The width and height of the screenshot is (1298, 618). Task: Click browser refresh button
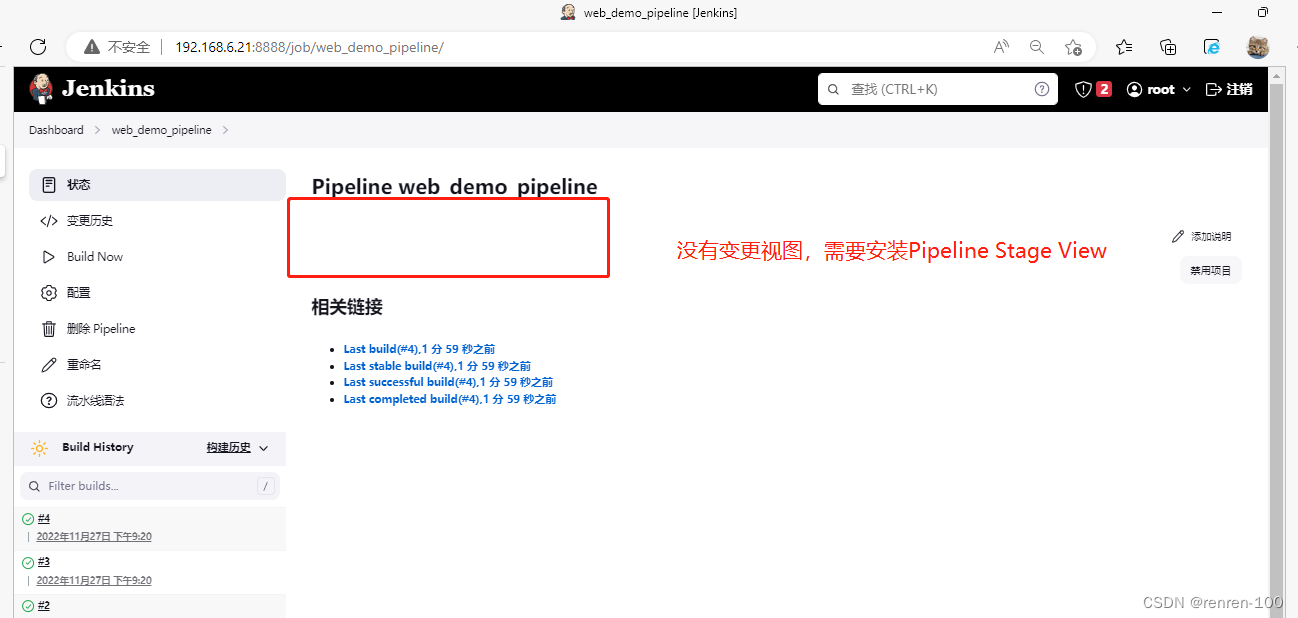coord(38,46)
